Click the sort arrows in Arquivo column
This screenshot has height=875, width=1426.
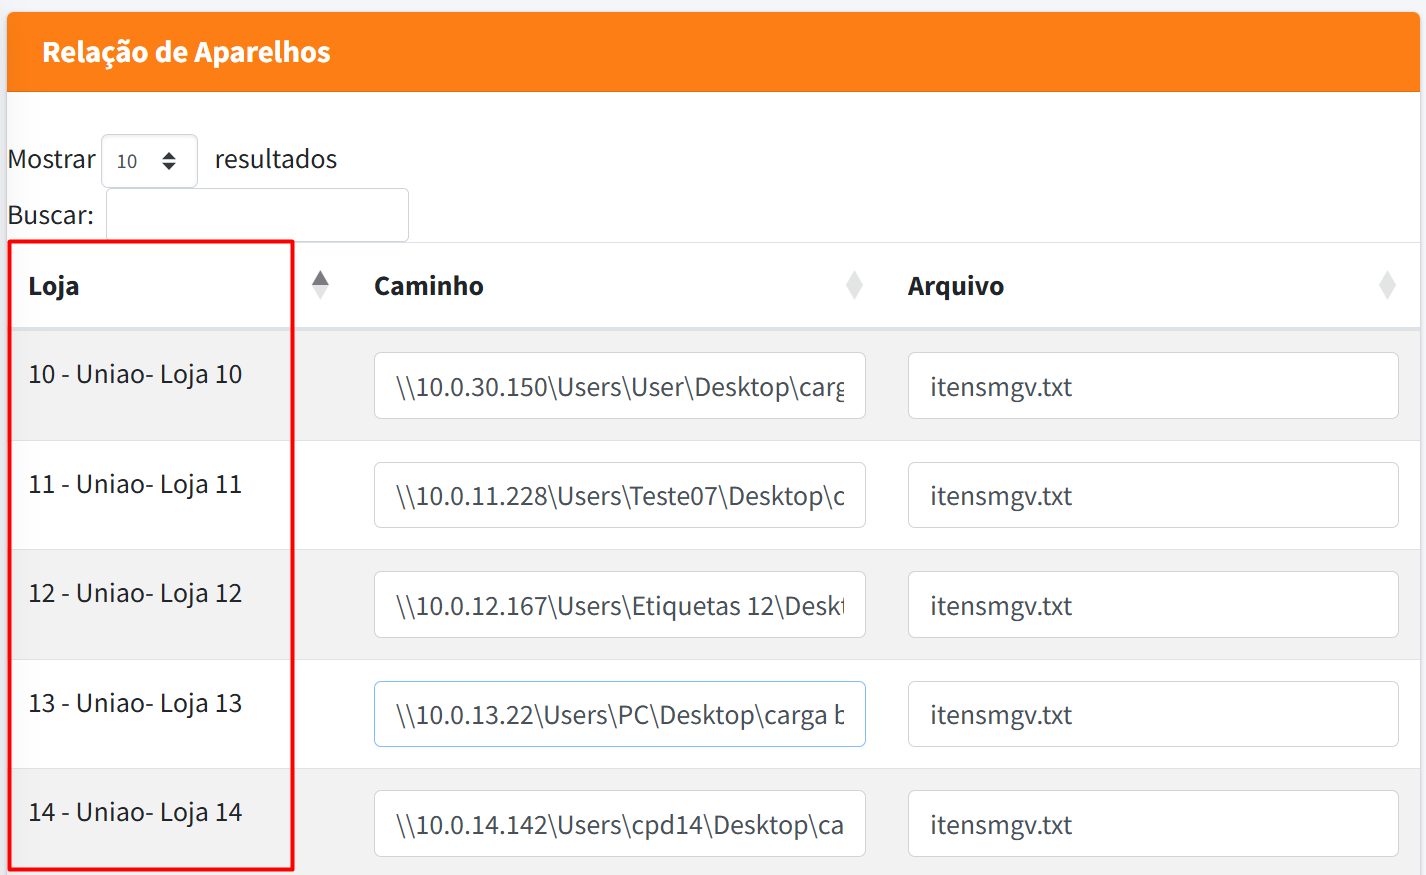coord(1387,285)
